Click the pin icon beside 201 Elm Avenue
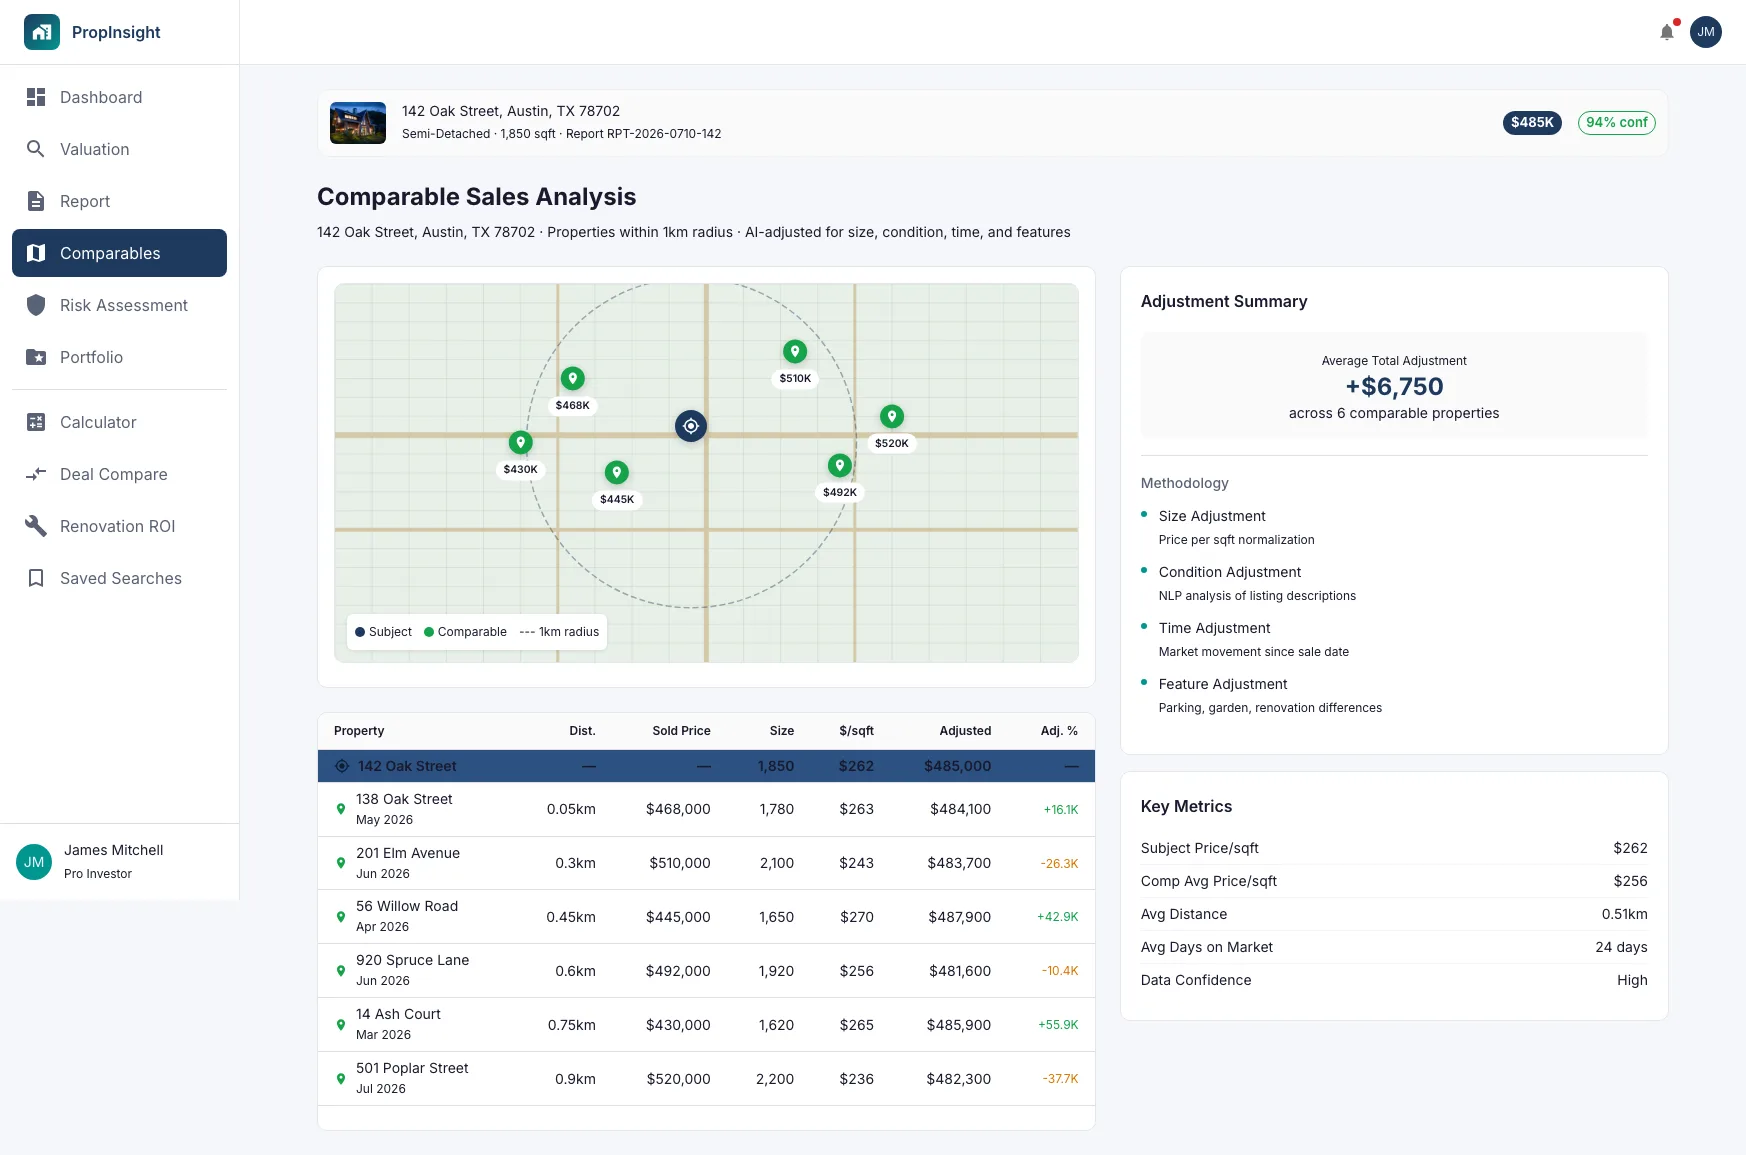 [x=341, y=863]
